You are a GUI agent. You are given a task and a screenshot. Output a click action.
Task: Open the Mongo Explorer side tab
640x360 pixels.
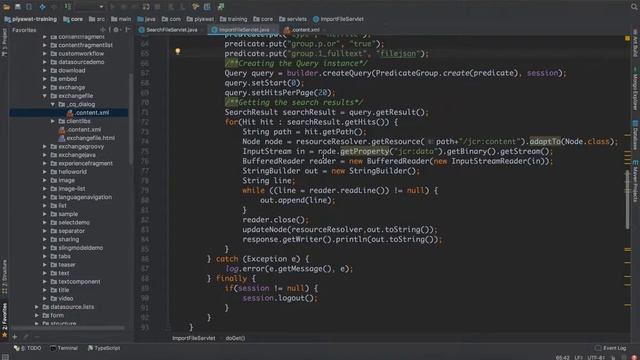point(636,88)
